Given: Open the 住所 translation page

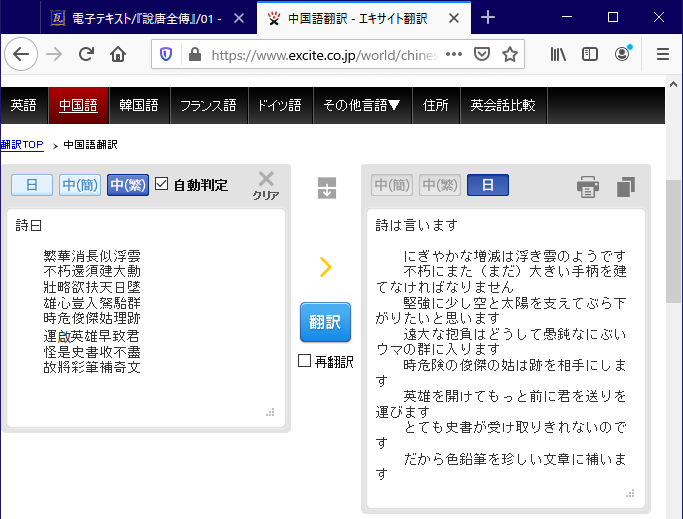Looking at the screenshot, I should tap(436, 105).
